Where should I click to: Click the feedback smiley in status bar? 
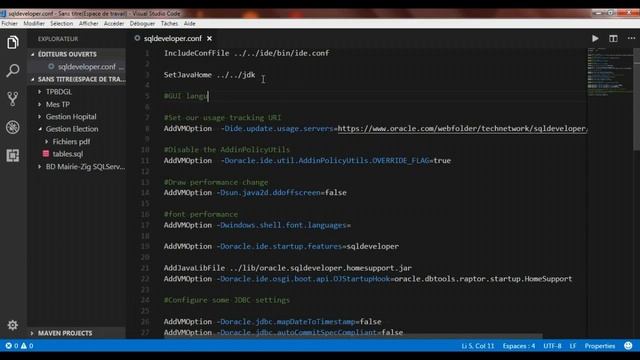[x=628, y=346]
